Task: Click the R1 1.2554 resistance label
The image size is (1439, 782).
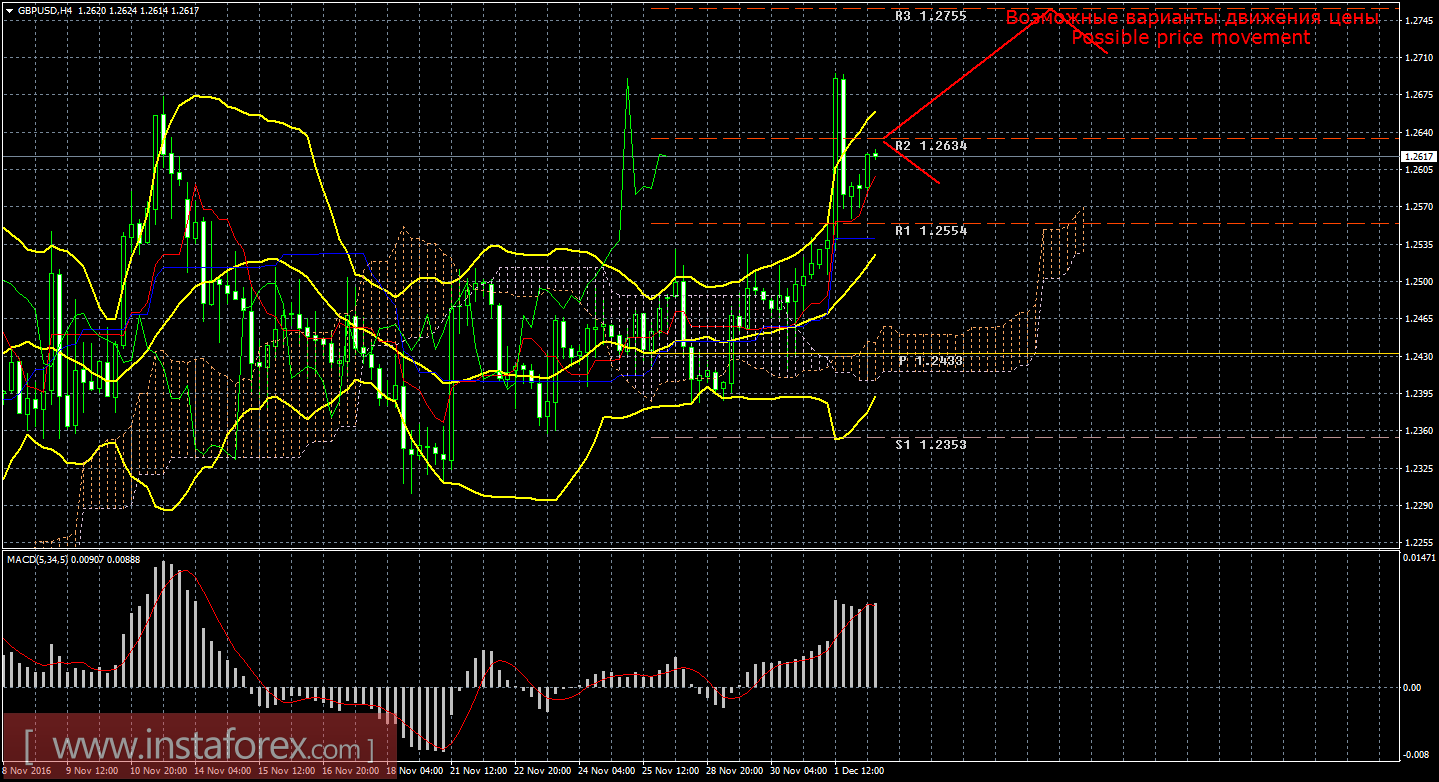Action: [x=930, y=231]
